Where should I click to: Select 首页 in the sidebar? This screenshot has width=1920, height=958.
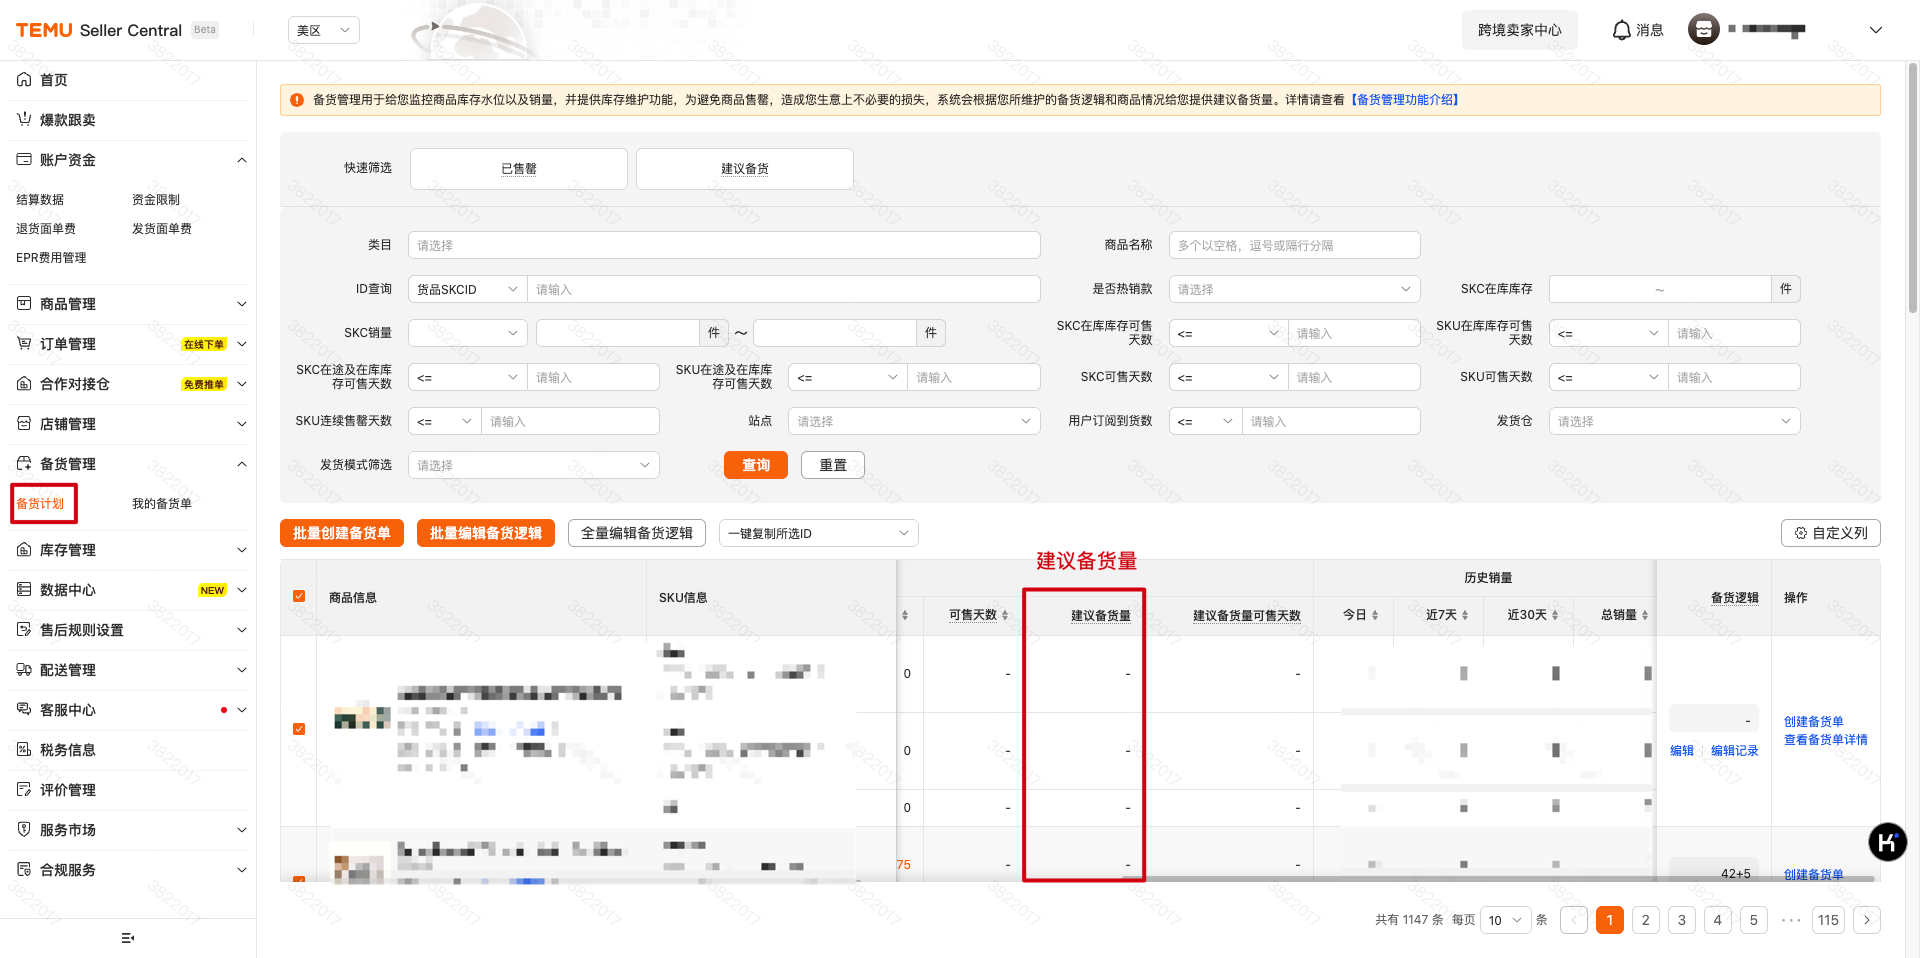(52, 79)
